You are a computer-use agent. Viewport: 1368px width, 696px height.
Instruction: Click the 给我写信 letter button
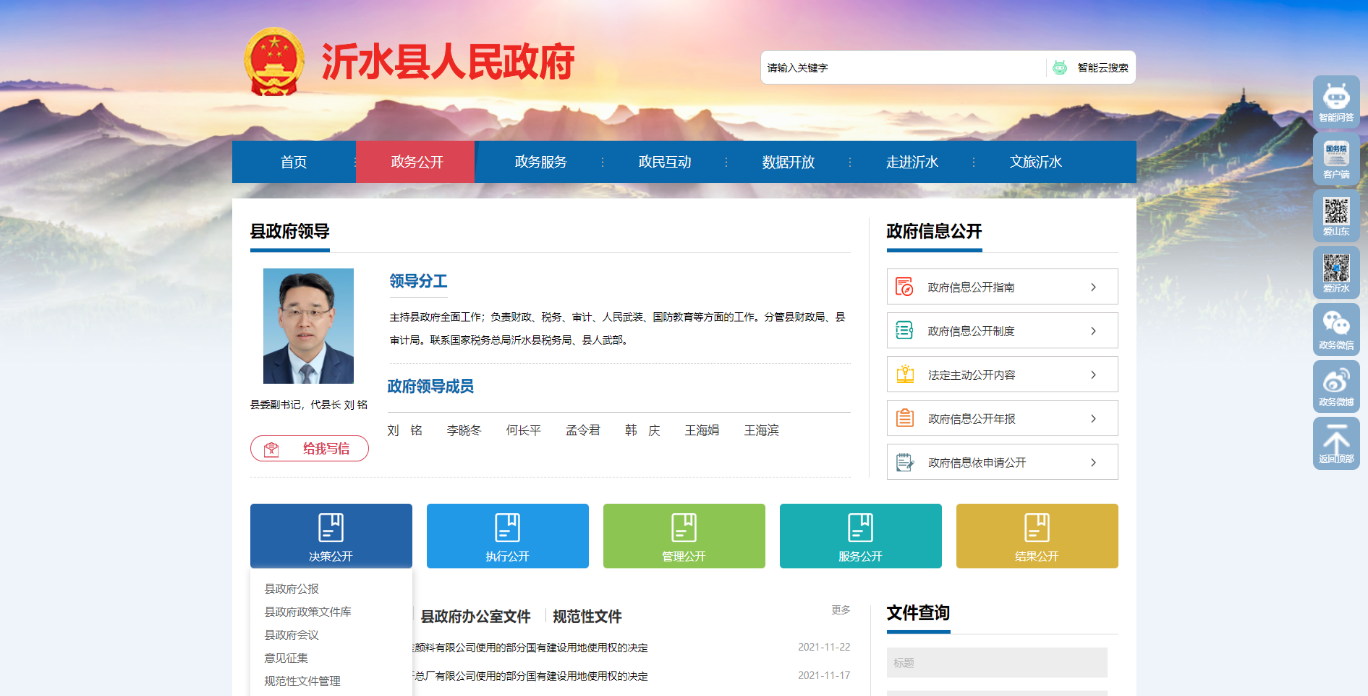pos(309,449)
